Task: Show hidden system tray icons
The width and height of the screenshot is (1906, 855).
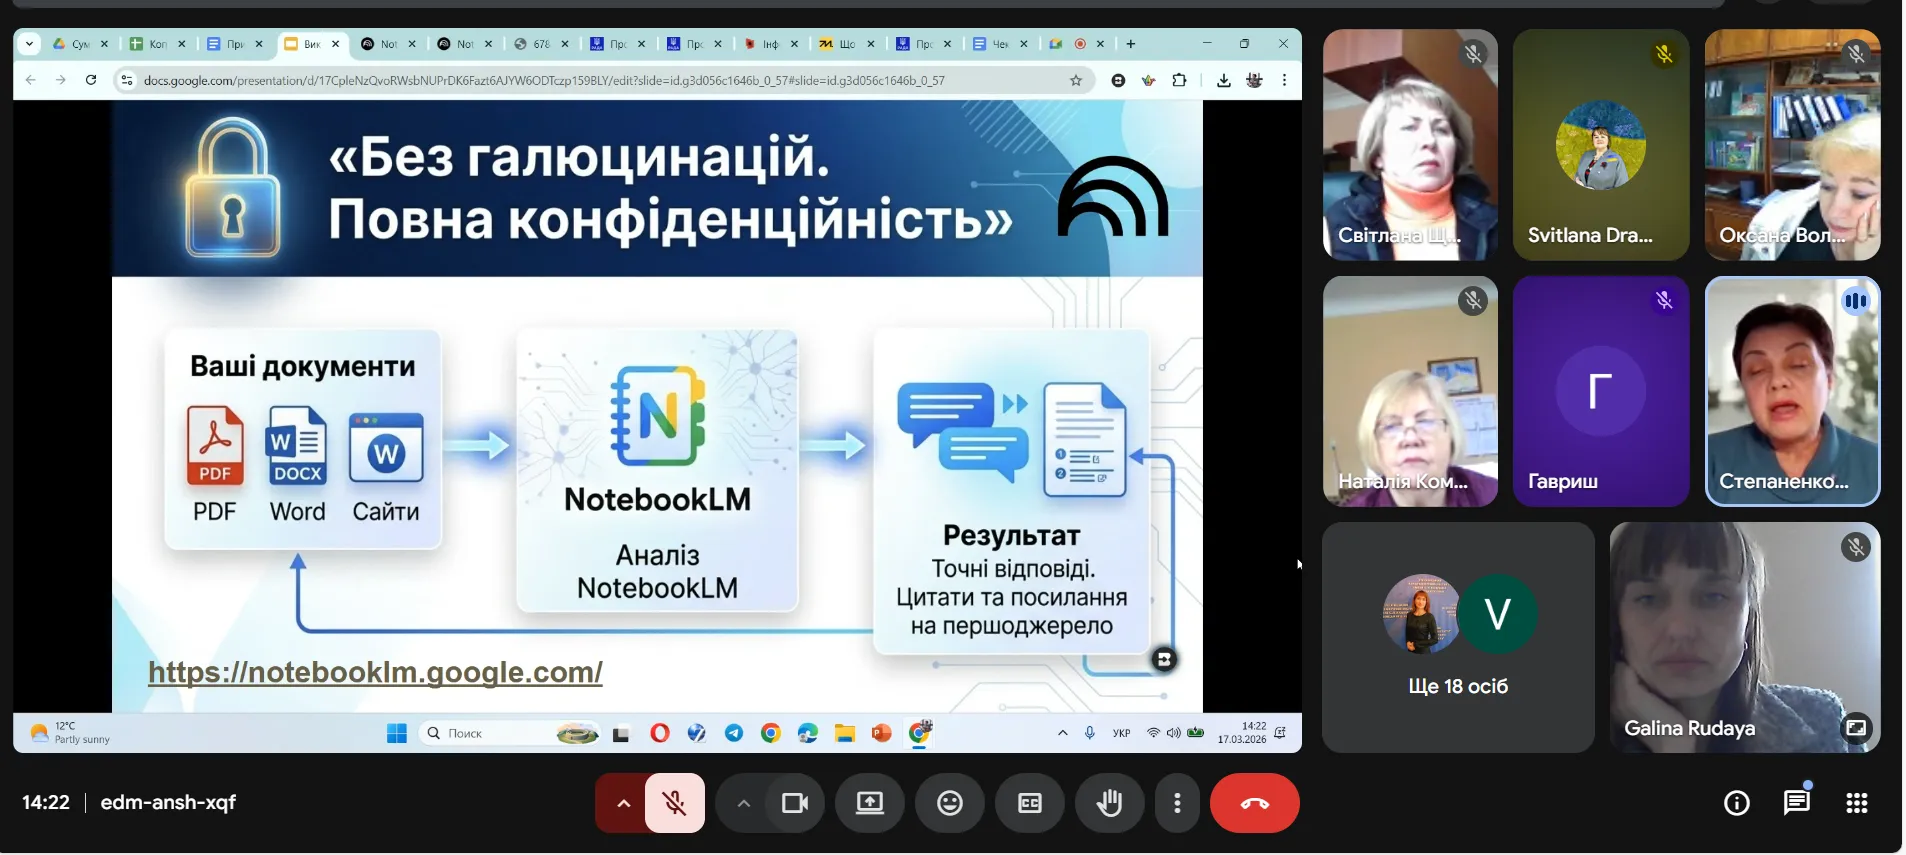Action: pos(1063,733)
